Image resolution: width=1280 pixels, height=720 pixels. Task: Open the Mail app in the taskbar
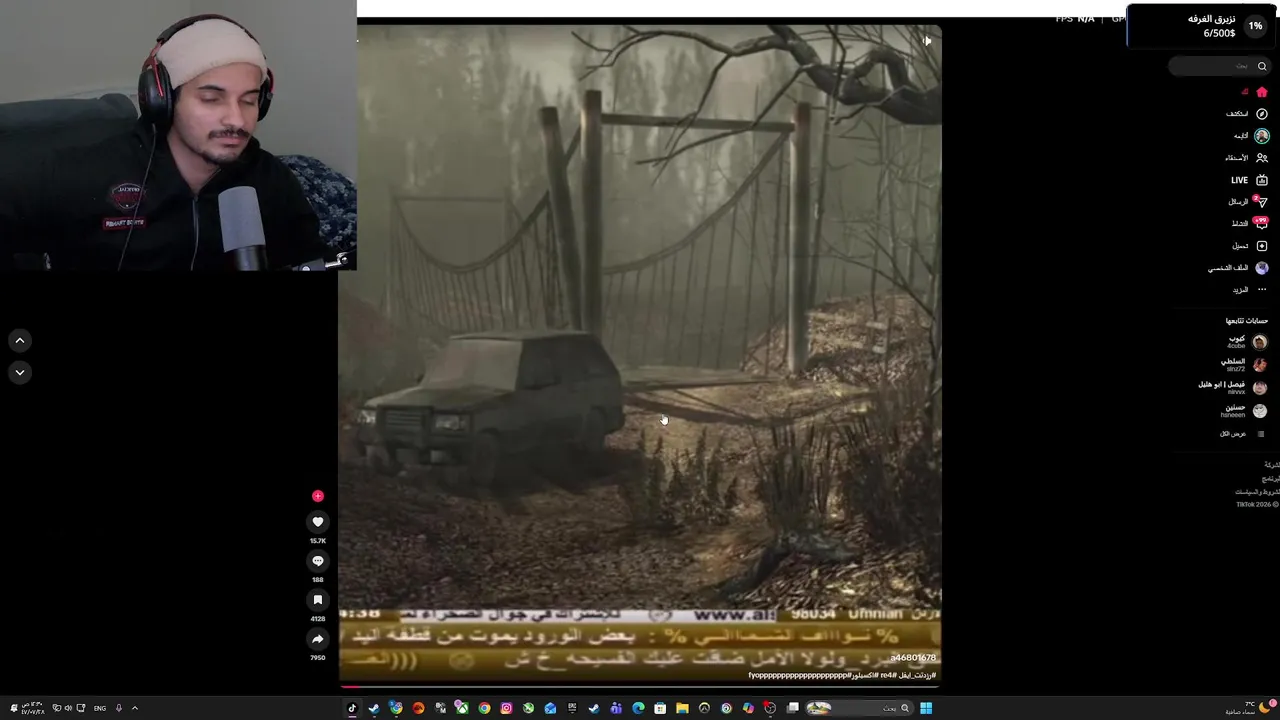pos(550,708)
